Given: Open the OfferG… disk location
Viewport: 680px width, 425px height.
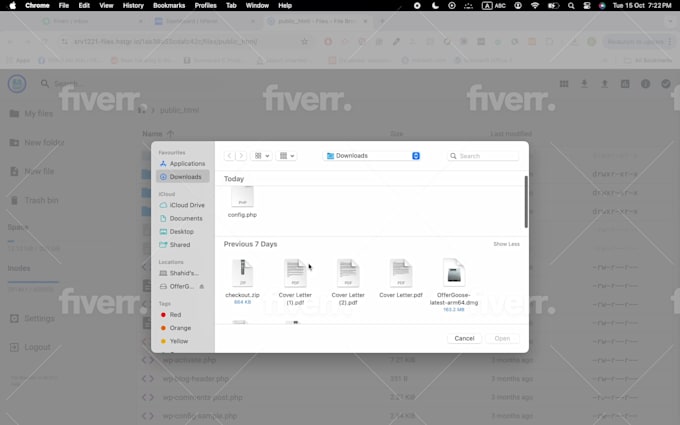Looking at the screenshot, I should [177, 287].
